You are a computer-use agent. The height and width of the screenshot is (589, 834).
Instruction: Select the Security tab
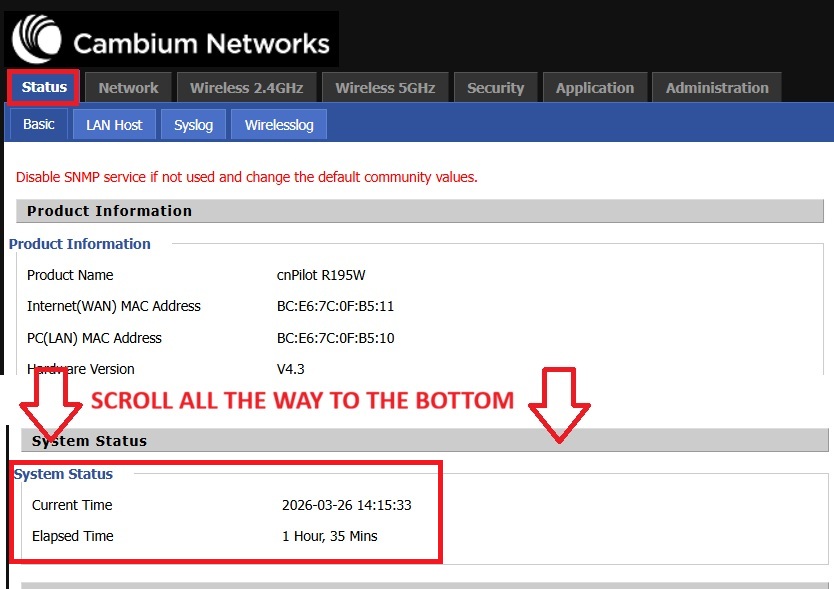495,88
